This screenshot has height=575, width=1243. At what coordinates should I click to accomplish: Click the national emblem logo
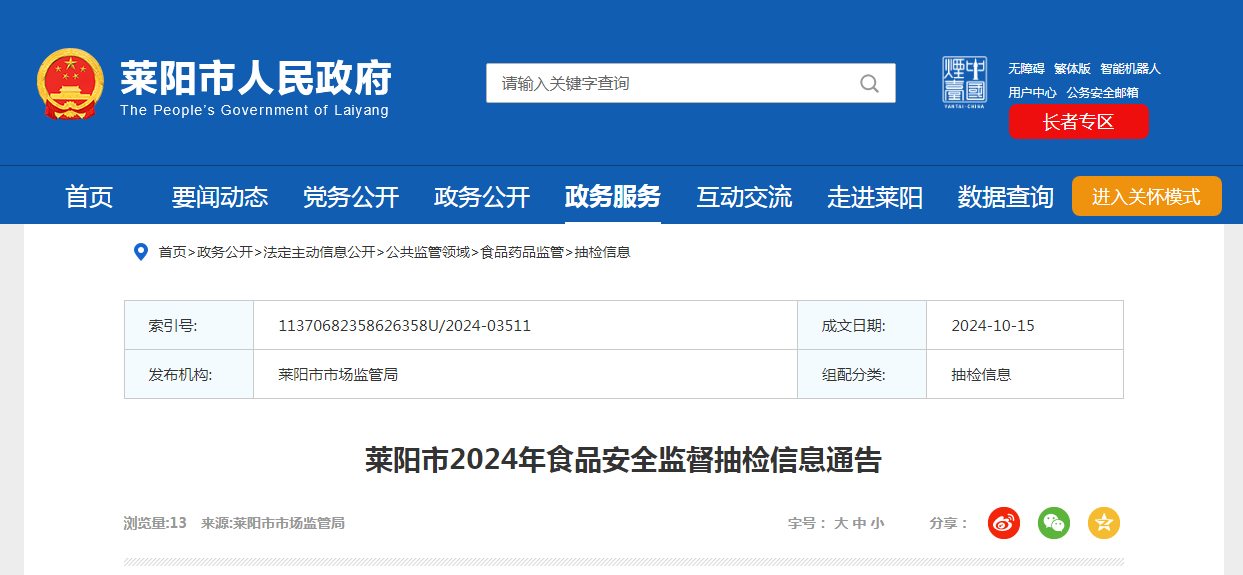pos(70,84)
